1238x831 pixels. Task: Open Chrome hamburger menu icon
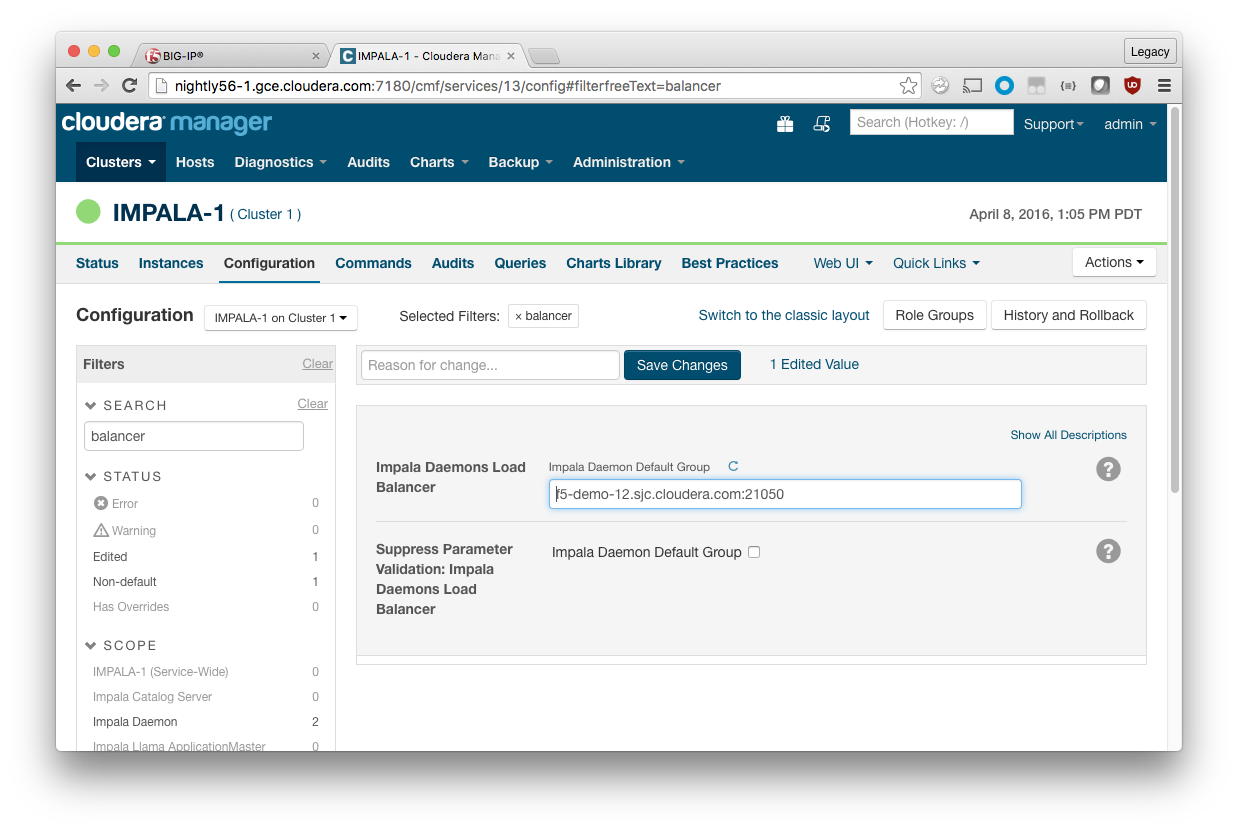click(1164, 86)
